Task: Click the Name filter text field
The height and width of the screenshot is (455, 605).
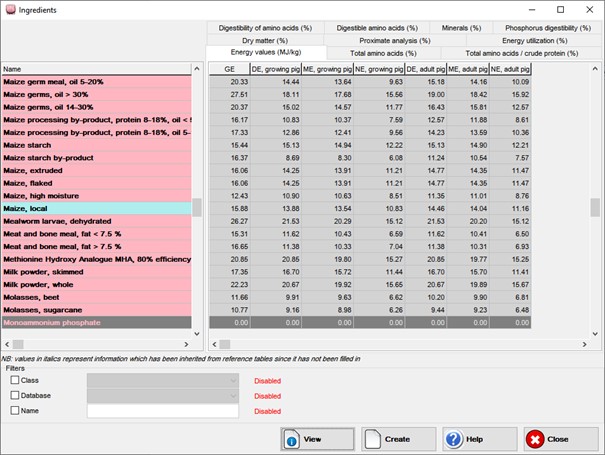Action: tap(162, 411)
